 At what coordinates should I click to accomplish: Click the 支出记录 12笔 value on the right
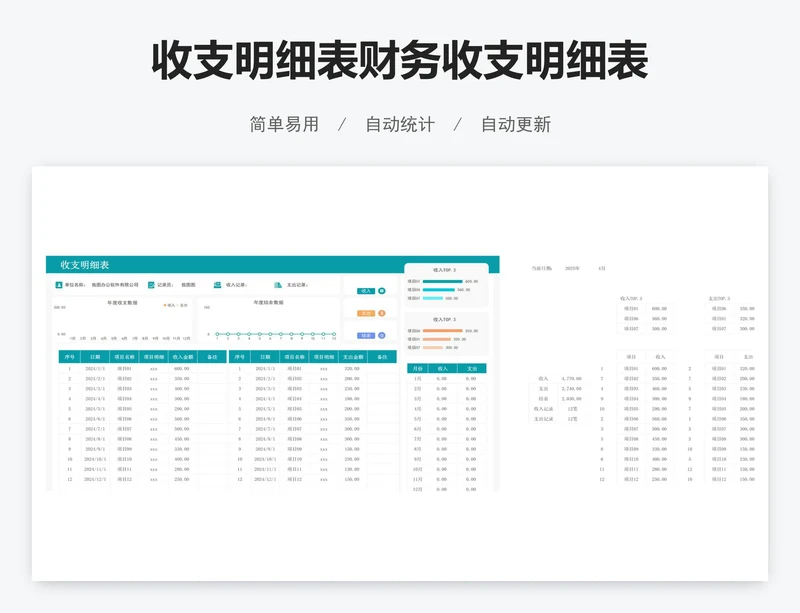tap(572, 419)
